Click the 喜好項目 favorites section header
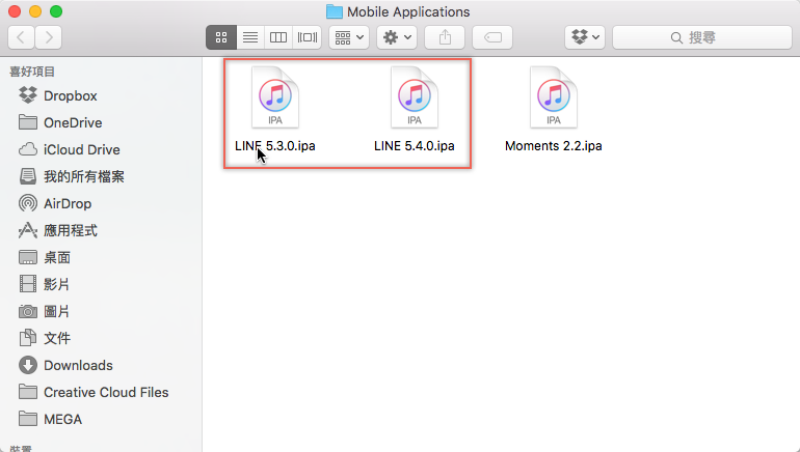The image size is (800, 452). coord(32,71)
